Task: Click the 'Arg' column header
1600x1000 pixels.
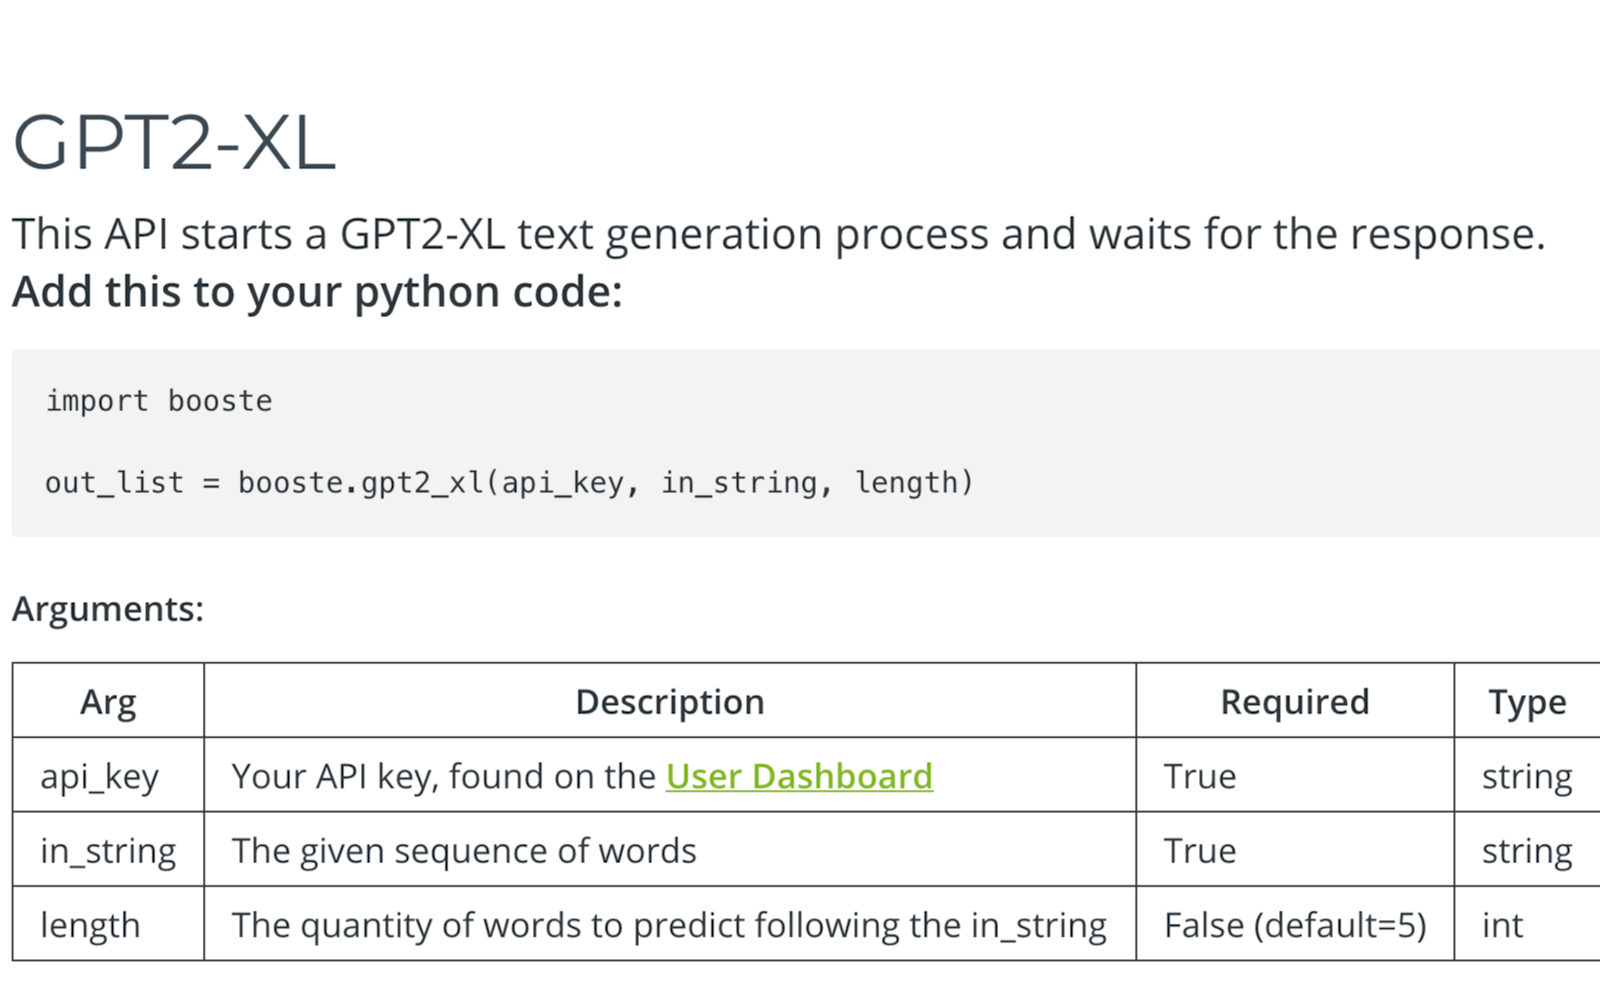Action: (x=108, y=702)
